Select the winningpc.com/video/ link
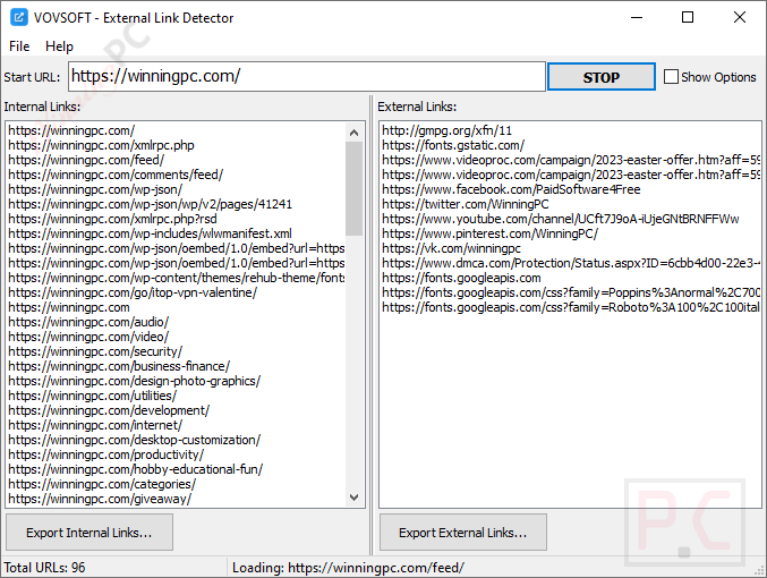This screenshot has height=578, width=767. [x=89, y=336]
